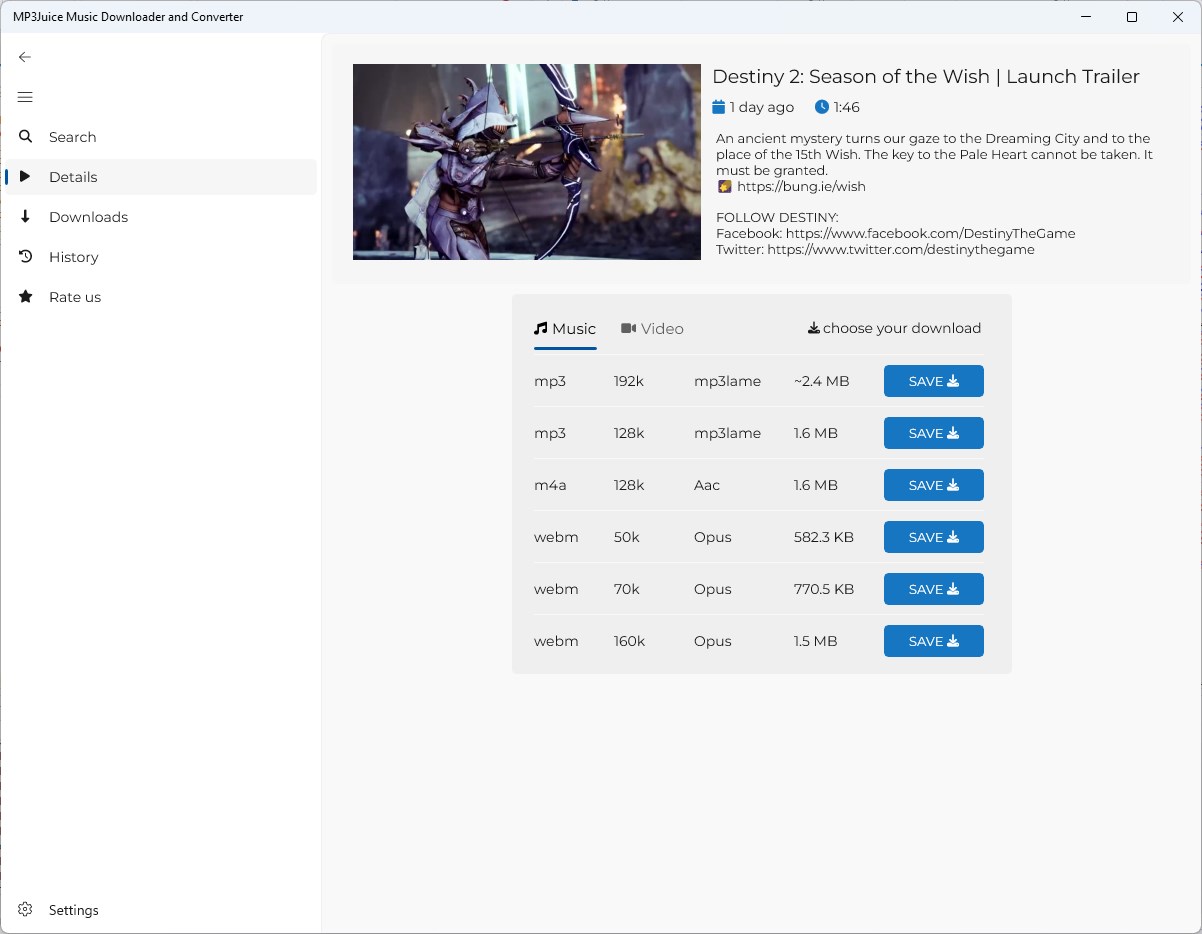
Task: Click the '582.3 KB' size value
Action: pyautogui.click(x=824, y=537)
